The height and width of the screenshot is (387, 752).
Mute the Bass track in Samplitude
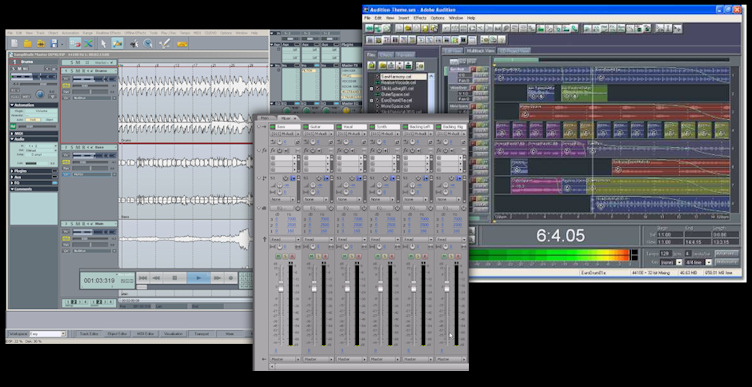(x=78, y=147)
